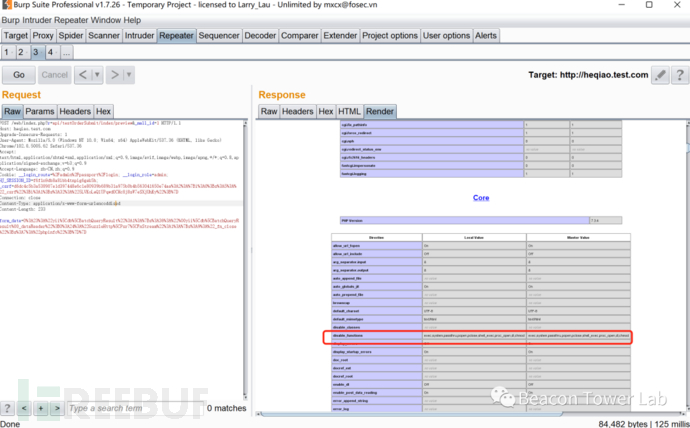
Task: Click the search term input field
Action: point(136,408)
